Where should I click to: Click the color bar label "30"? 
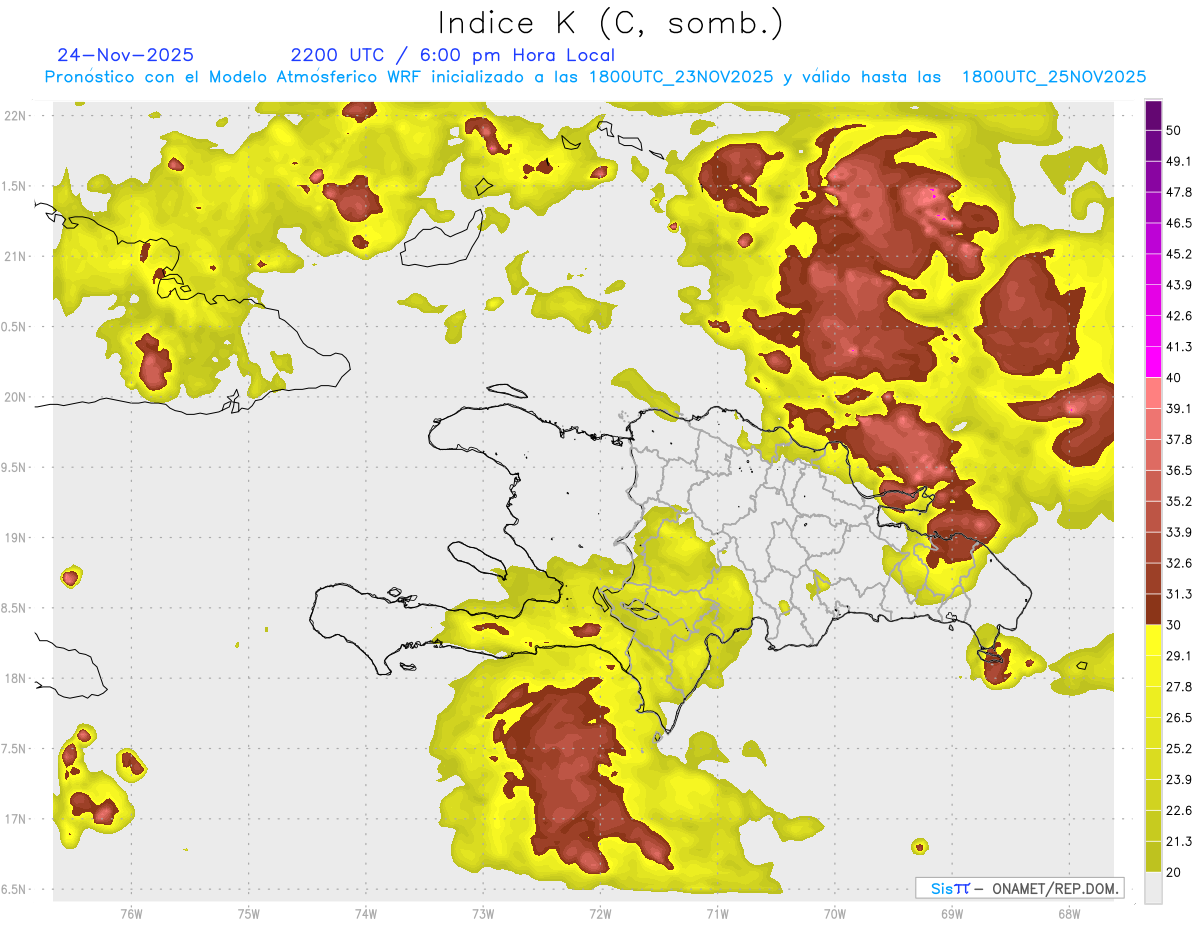point(1175,625)
